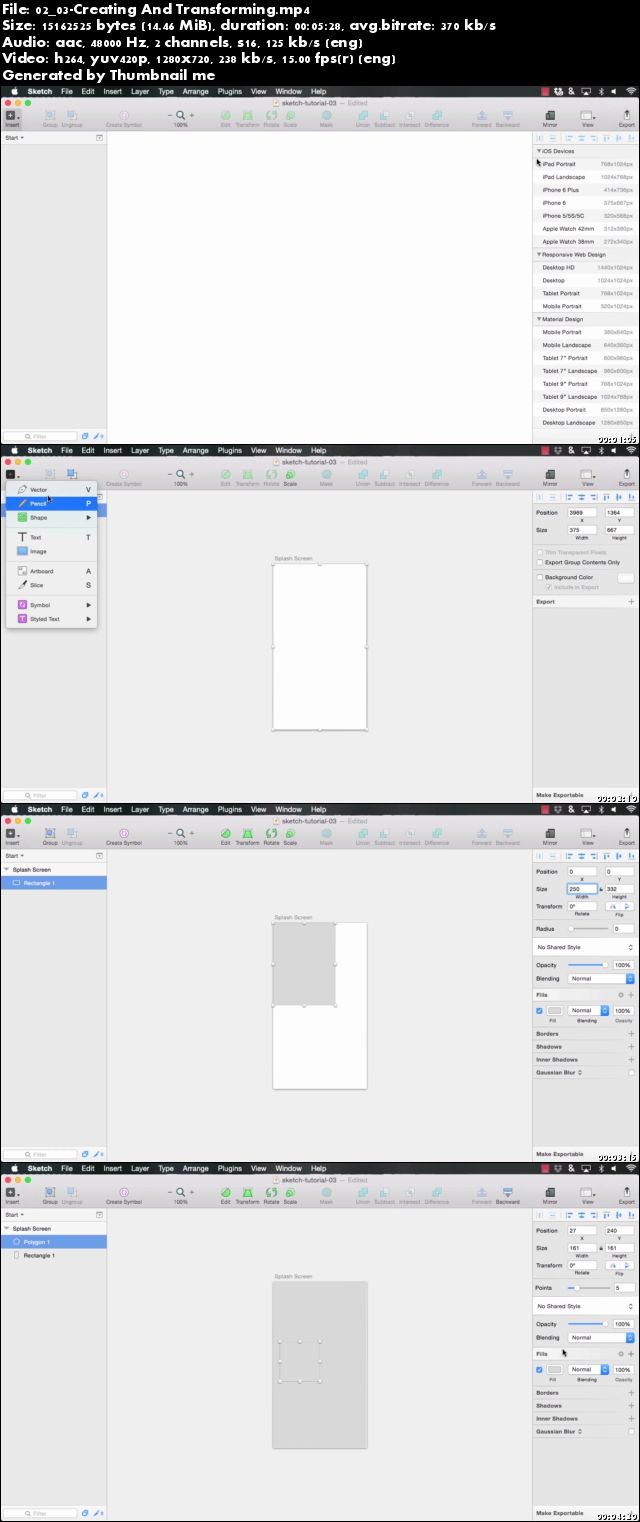
Task: Click the Background Color swatch
Action: 626,577
